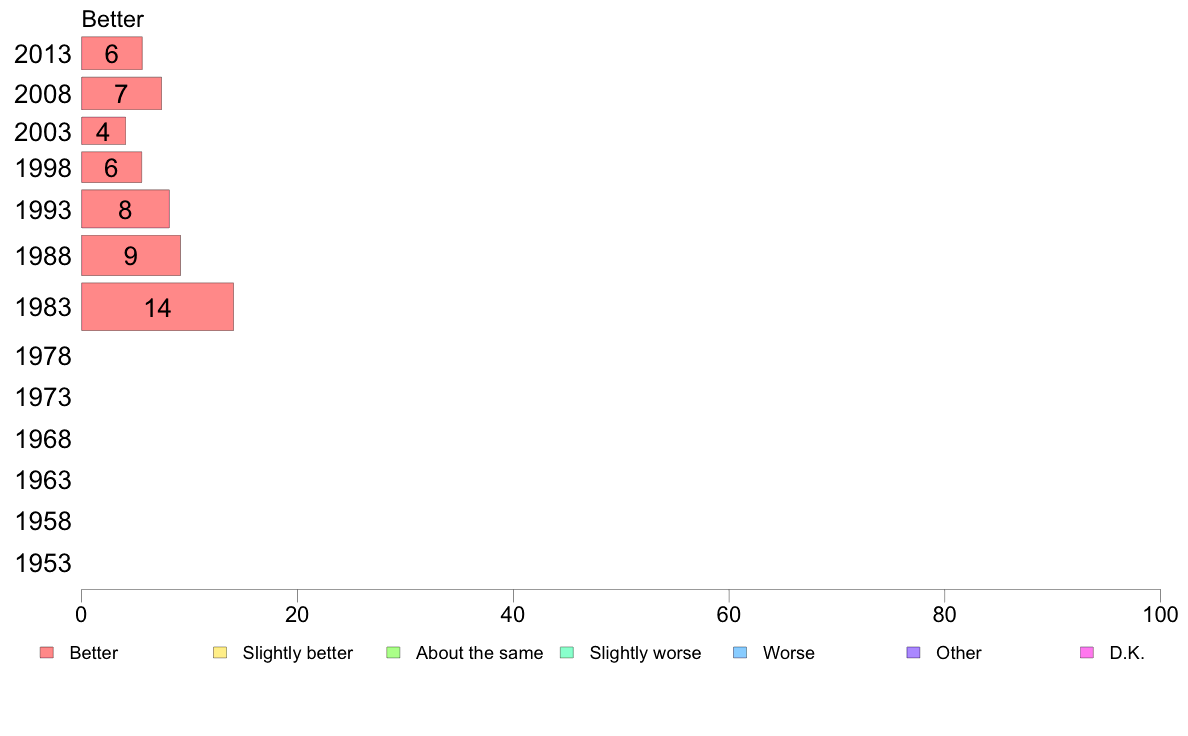1188x736 pixels.
Task: Click the 1953 year label
Action: 43,563
